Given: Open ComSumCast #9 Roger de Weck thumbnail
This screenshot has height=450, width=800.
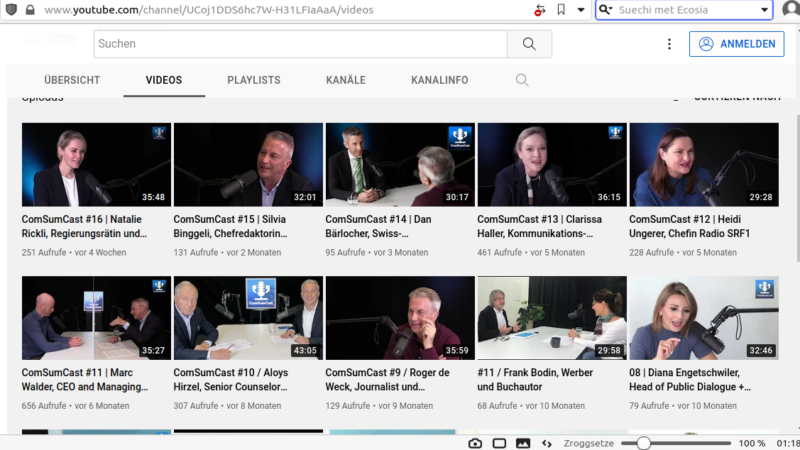Looking at the screenshot, I should (x=400, y=318).
